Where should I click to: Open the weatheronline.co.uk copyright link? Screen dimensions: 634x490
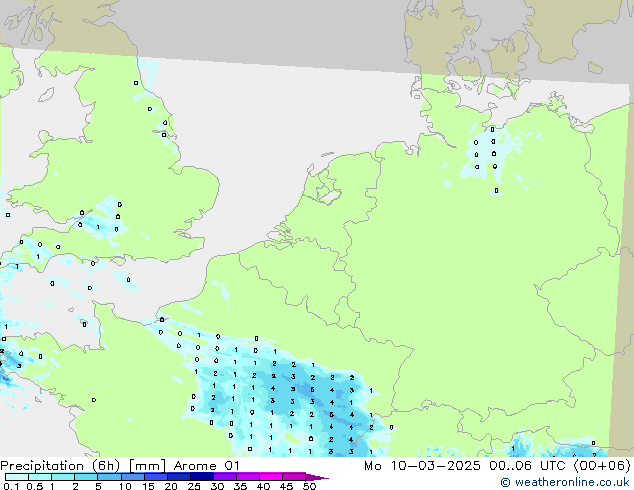point(565,482)
